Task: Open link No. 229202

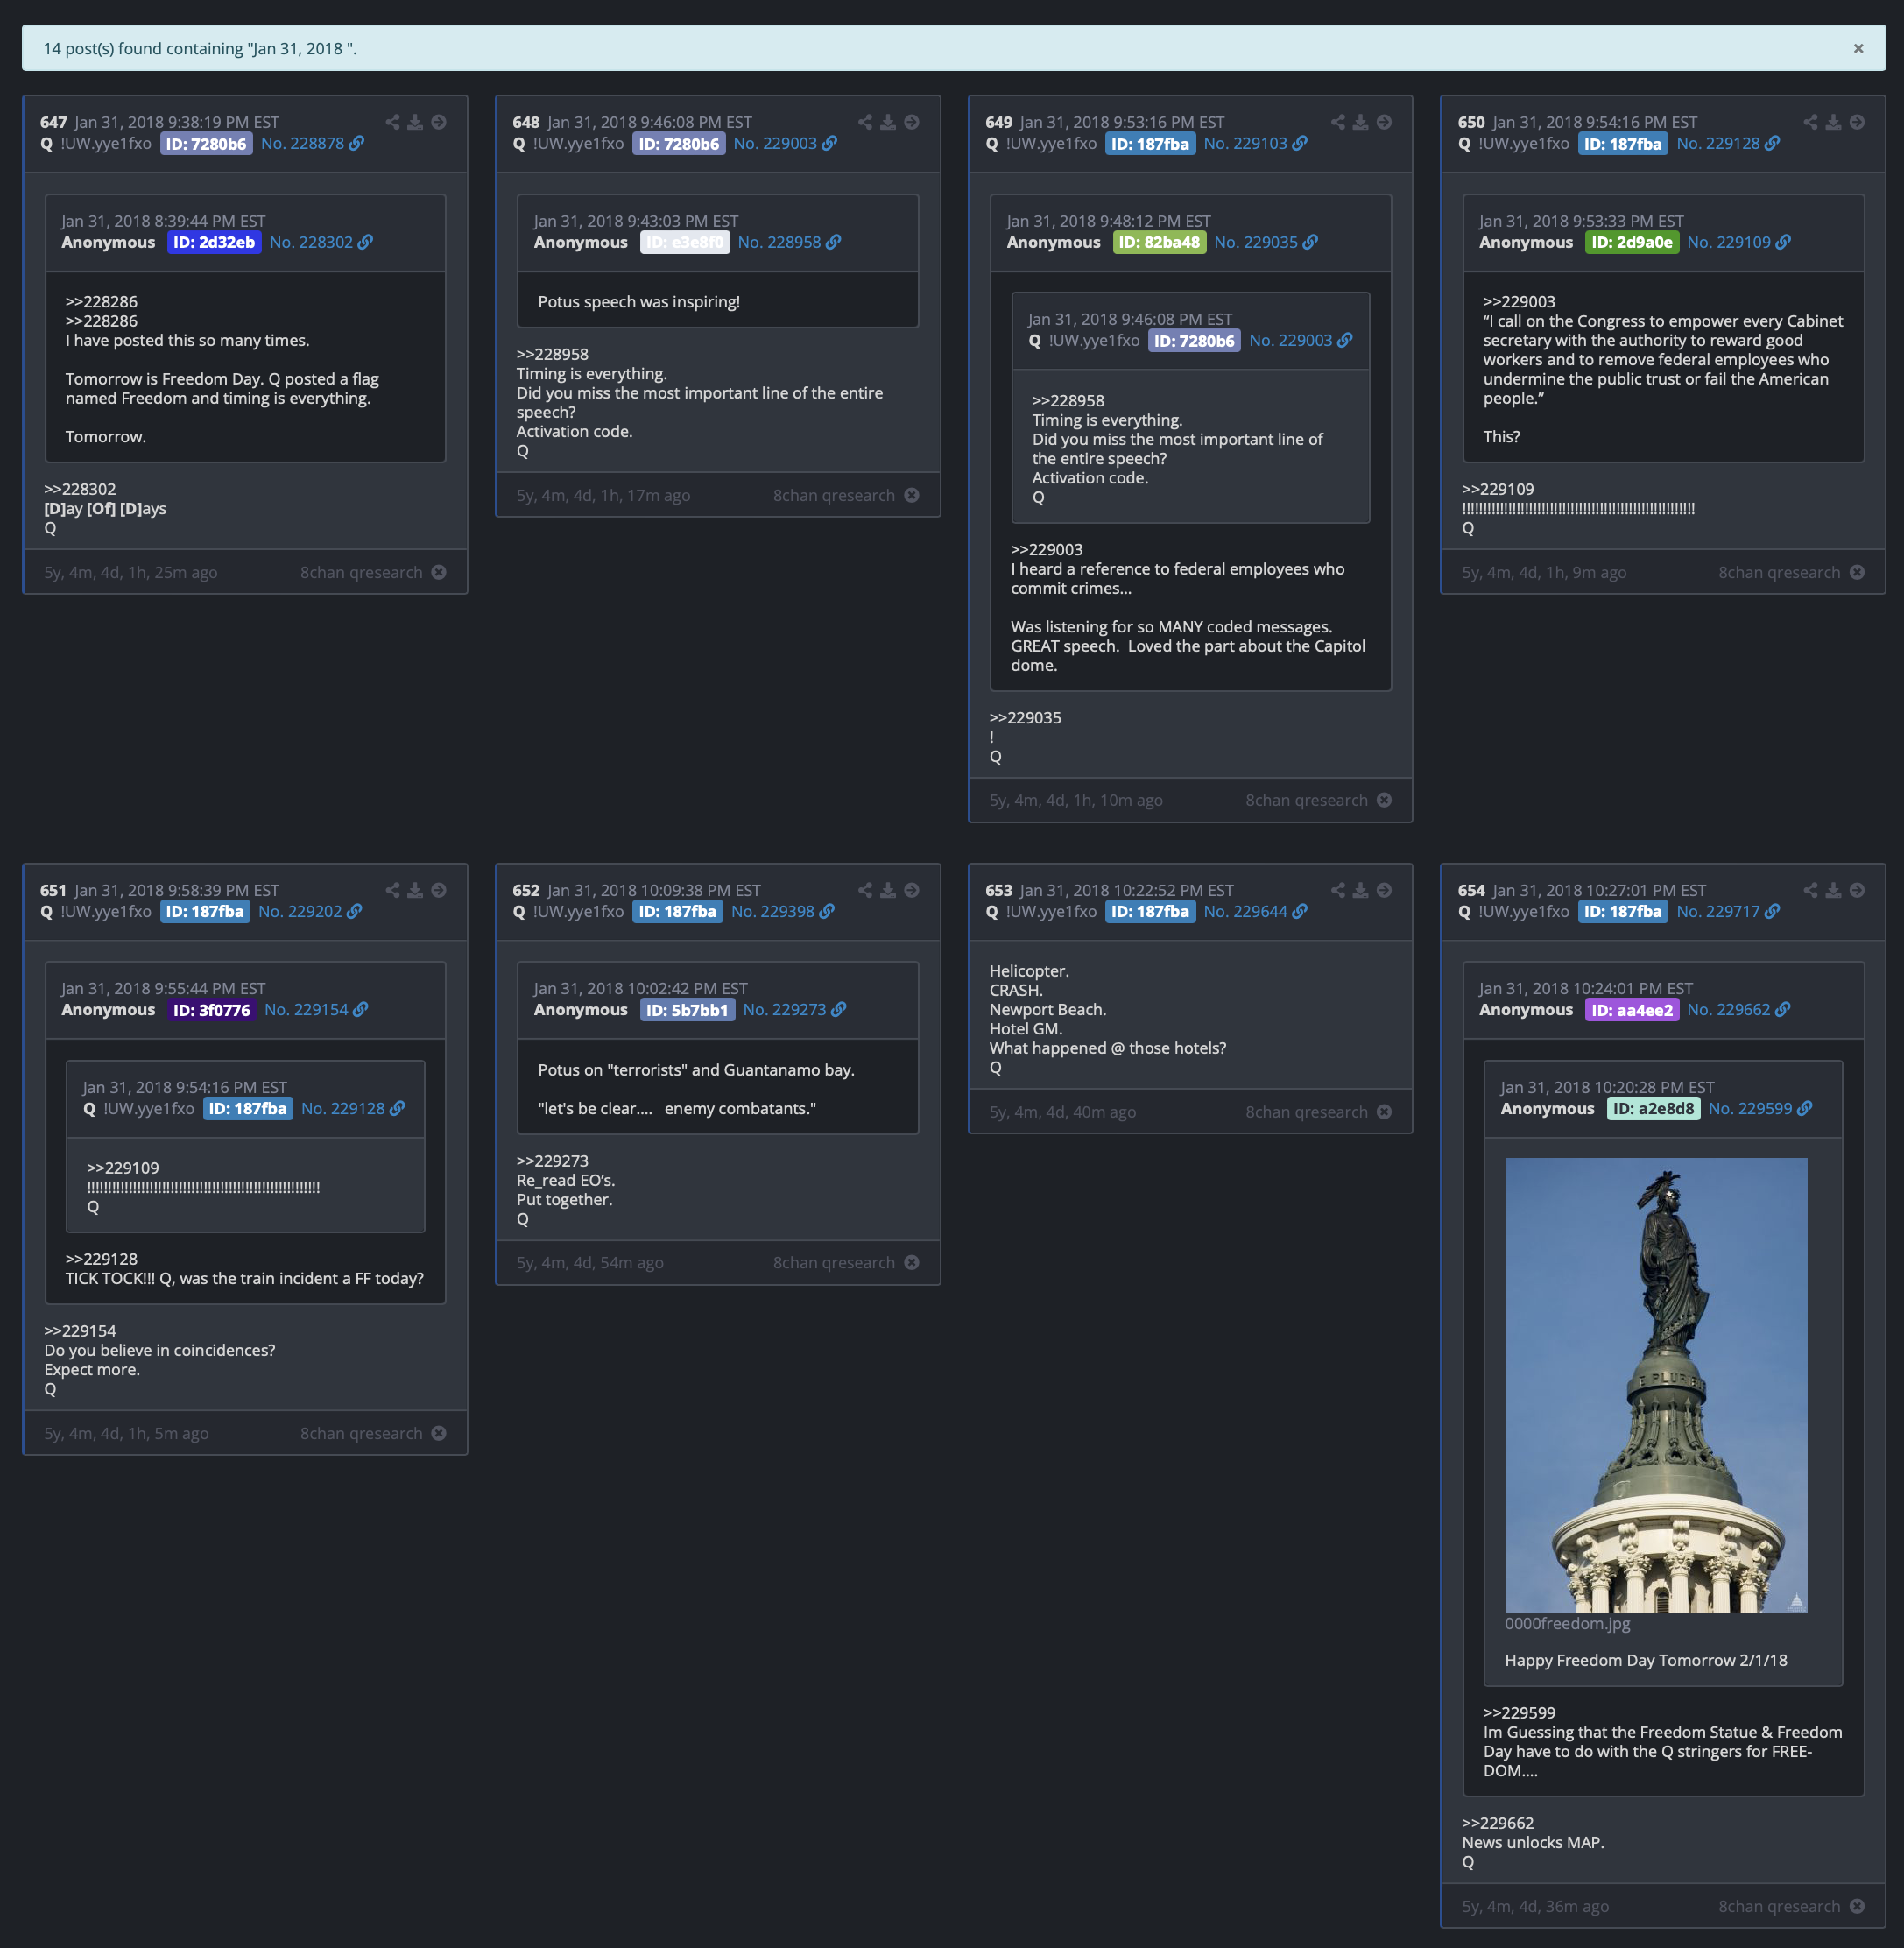Action: 310,911
